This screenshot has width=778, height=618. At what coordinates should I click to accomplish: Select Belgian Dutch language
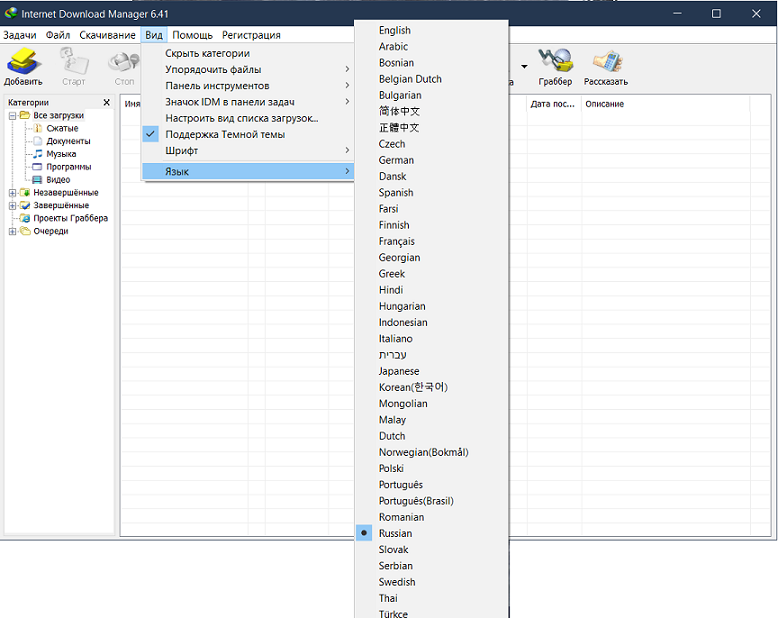(432, 79)
